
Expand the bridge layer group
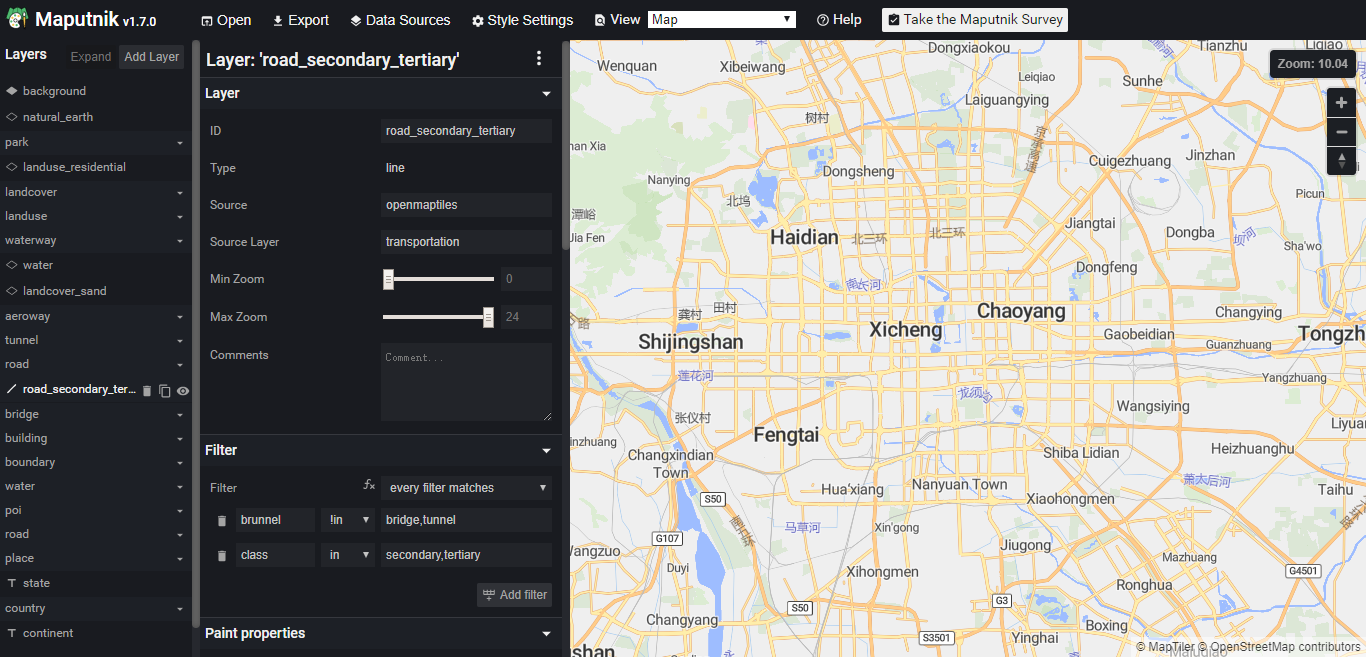tap(95, 414)
